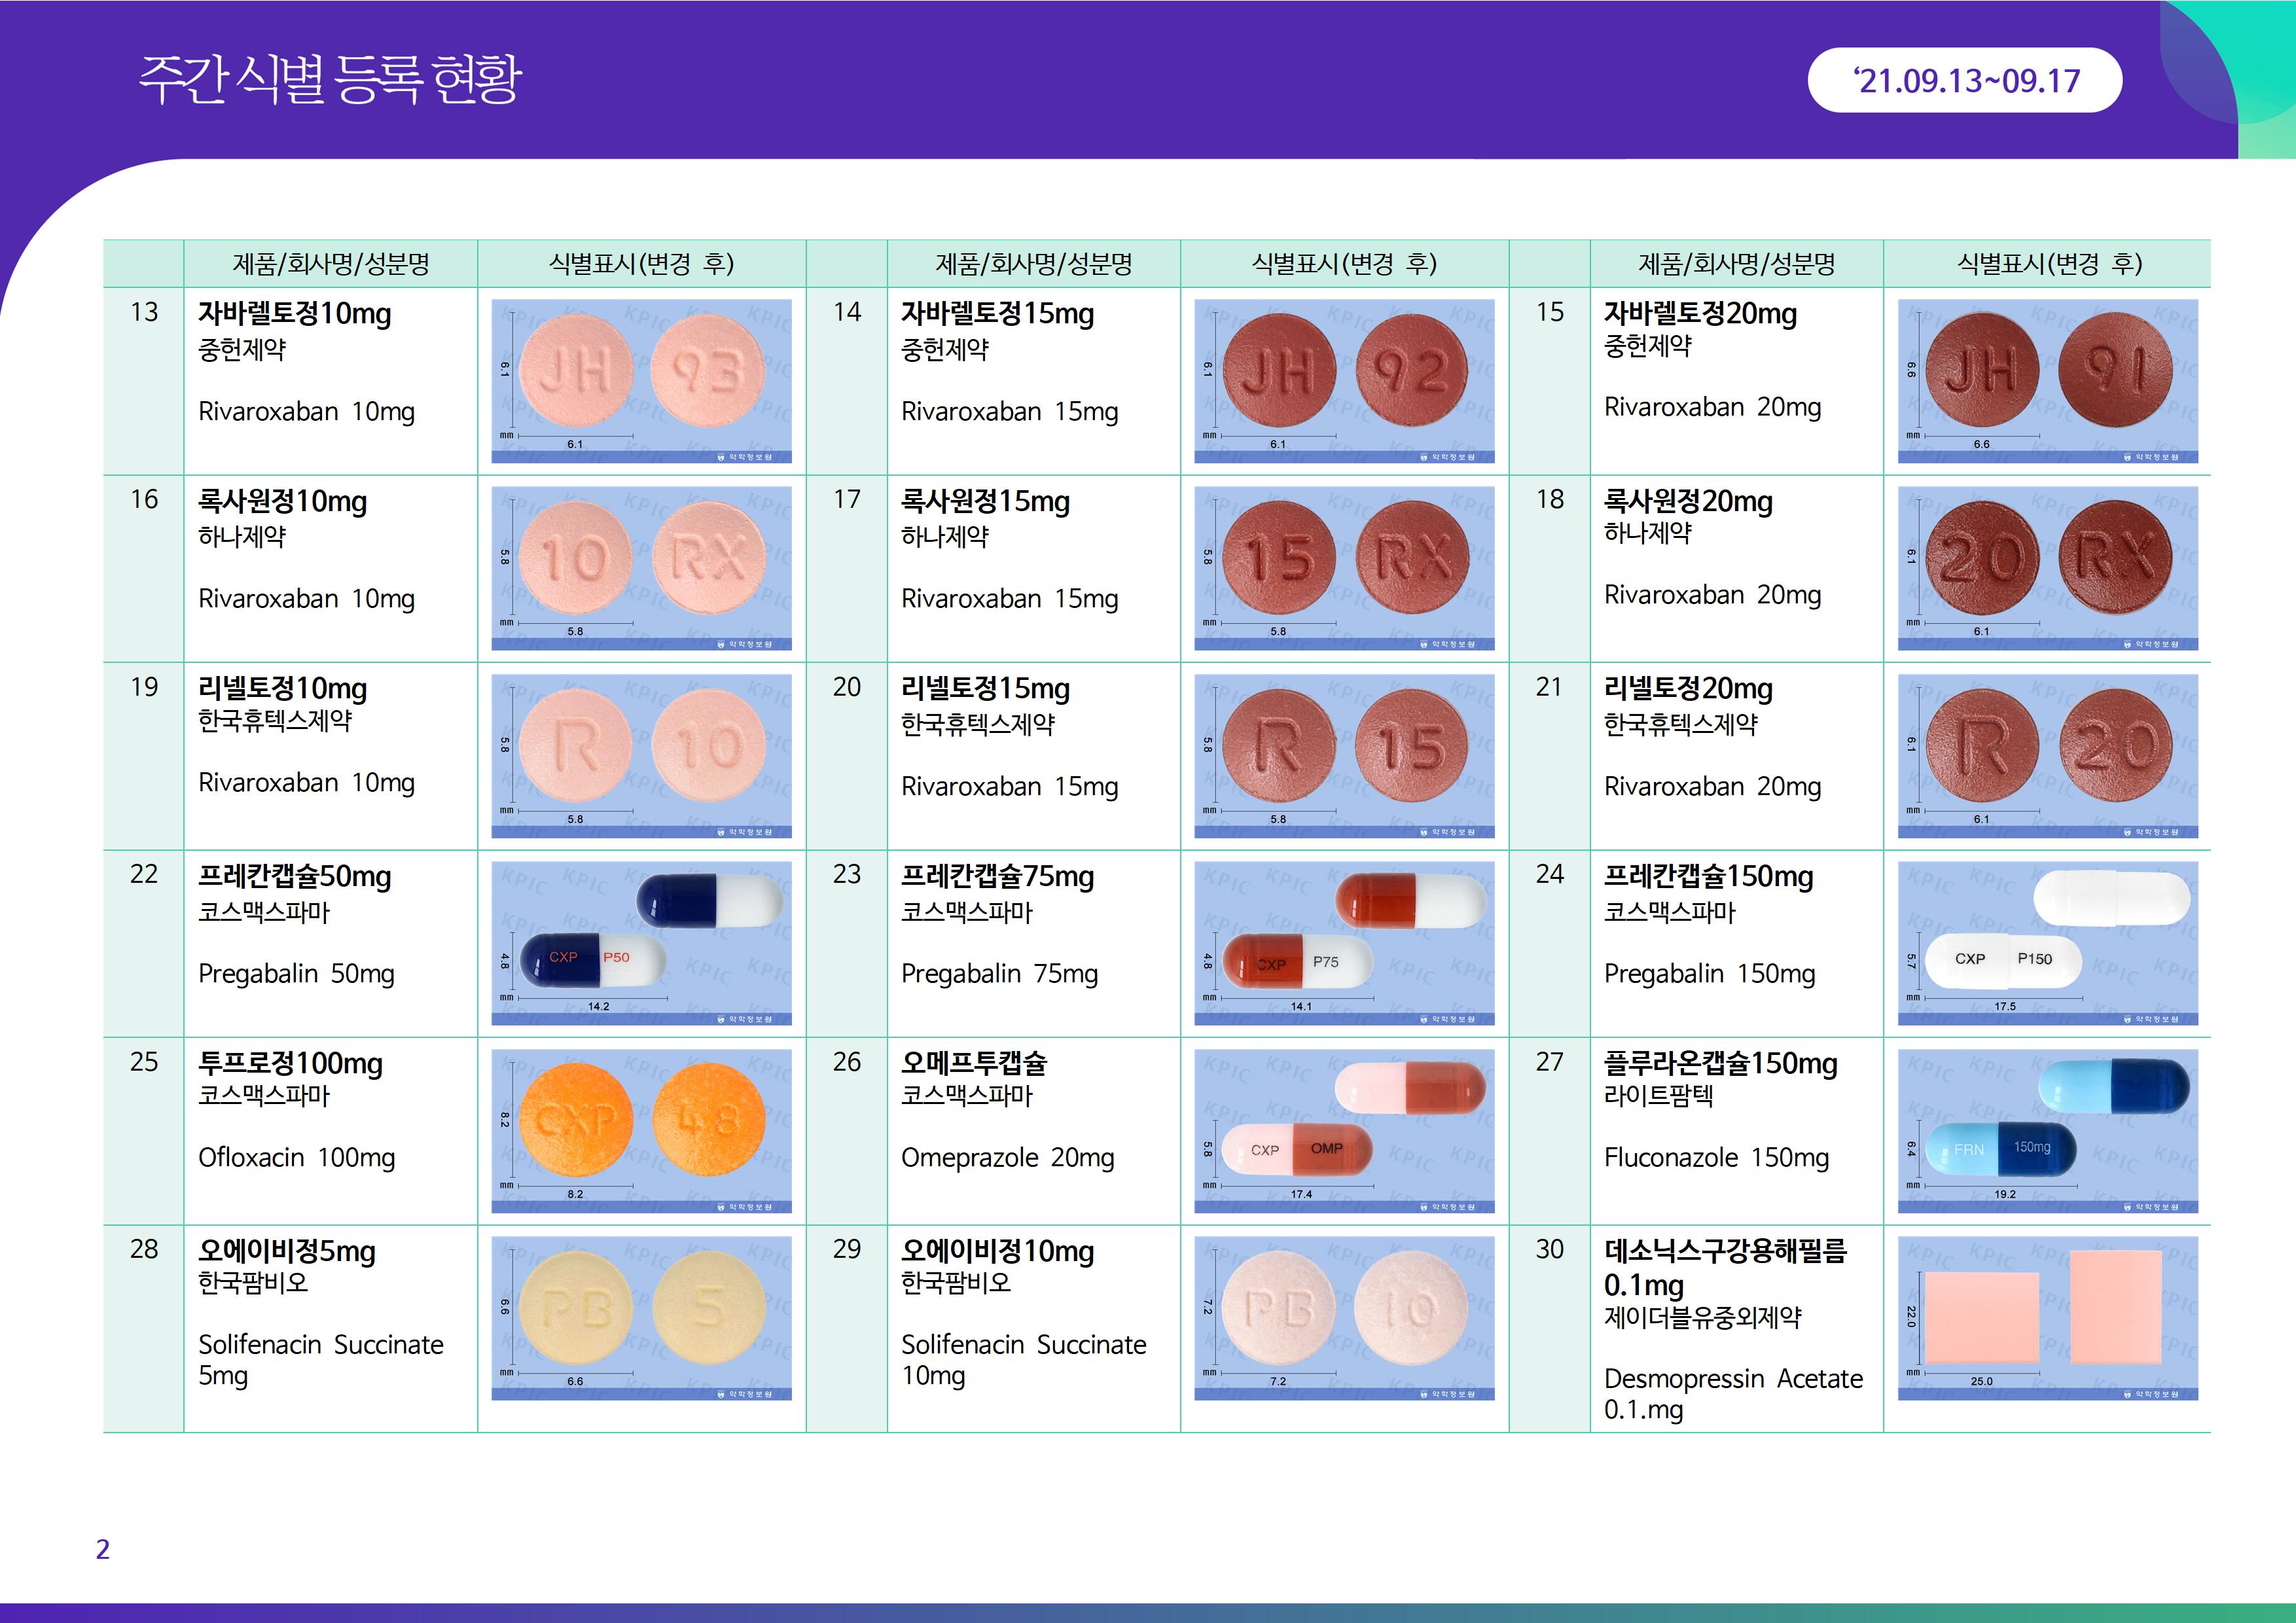Open the 10 RX pink tablet picture

pyautogui.click(x=641, y=568)
